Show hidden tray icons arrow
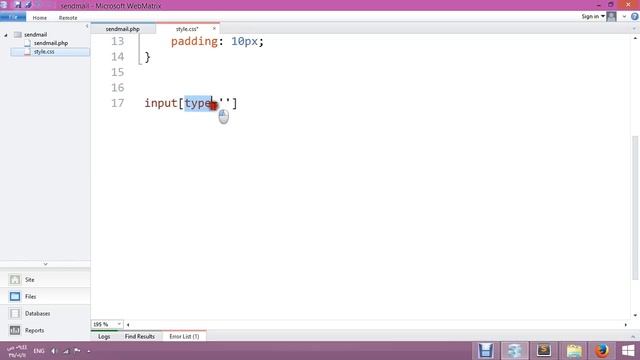The height and width of the screenshot is (360, 640). click(x=89, y=351)
